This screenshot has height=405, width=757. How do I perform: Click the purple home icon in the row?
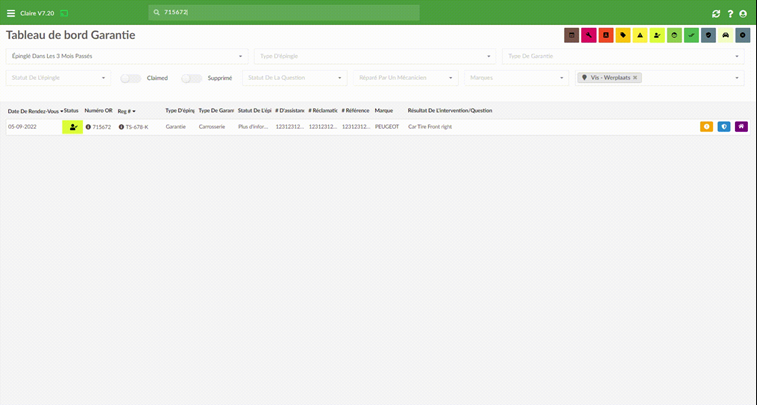[x=741, y=126]
